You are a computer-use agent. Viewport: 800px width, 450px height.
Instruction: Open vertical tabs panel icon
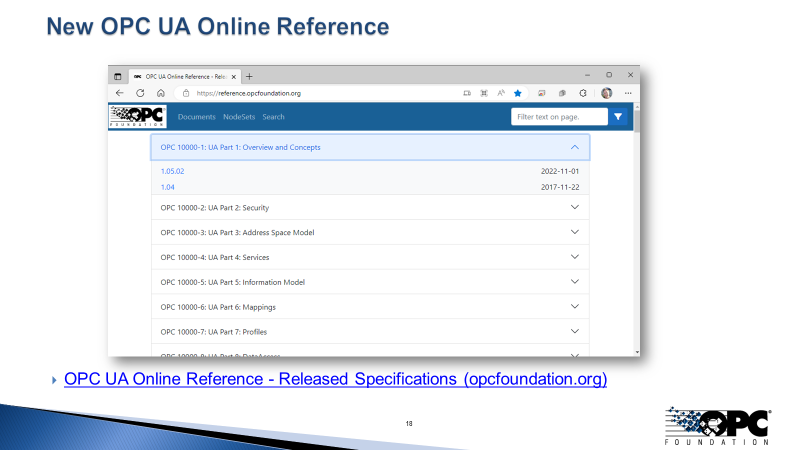pyautogui.click(x=118, y=77)
